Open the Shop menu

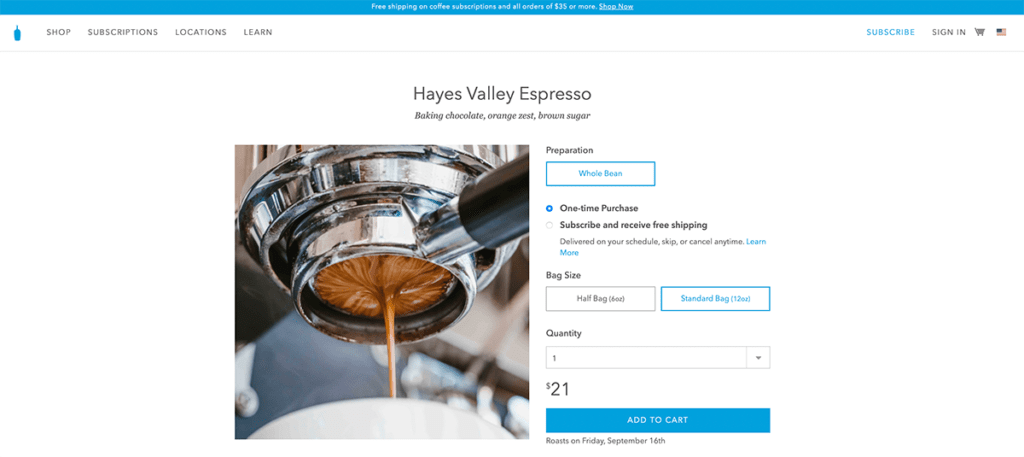tap(59, 32)
